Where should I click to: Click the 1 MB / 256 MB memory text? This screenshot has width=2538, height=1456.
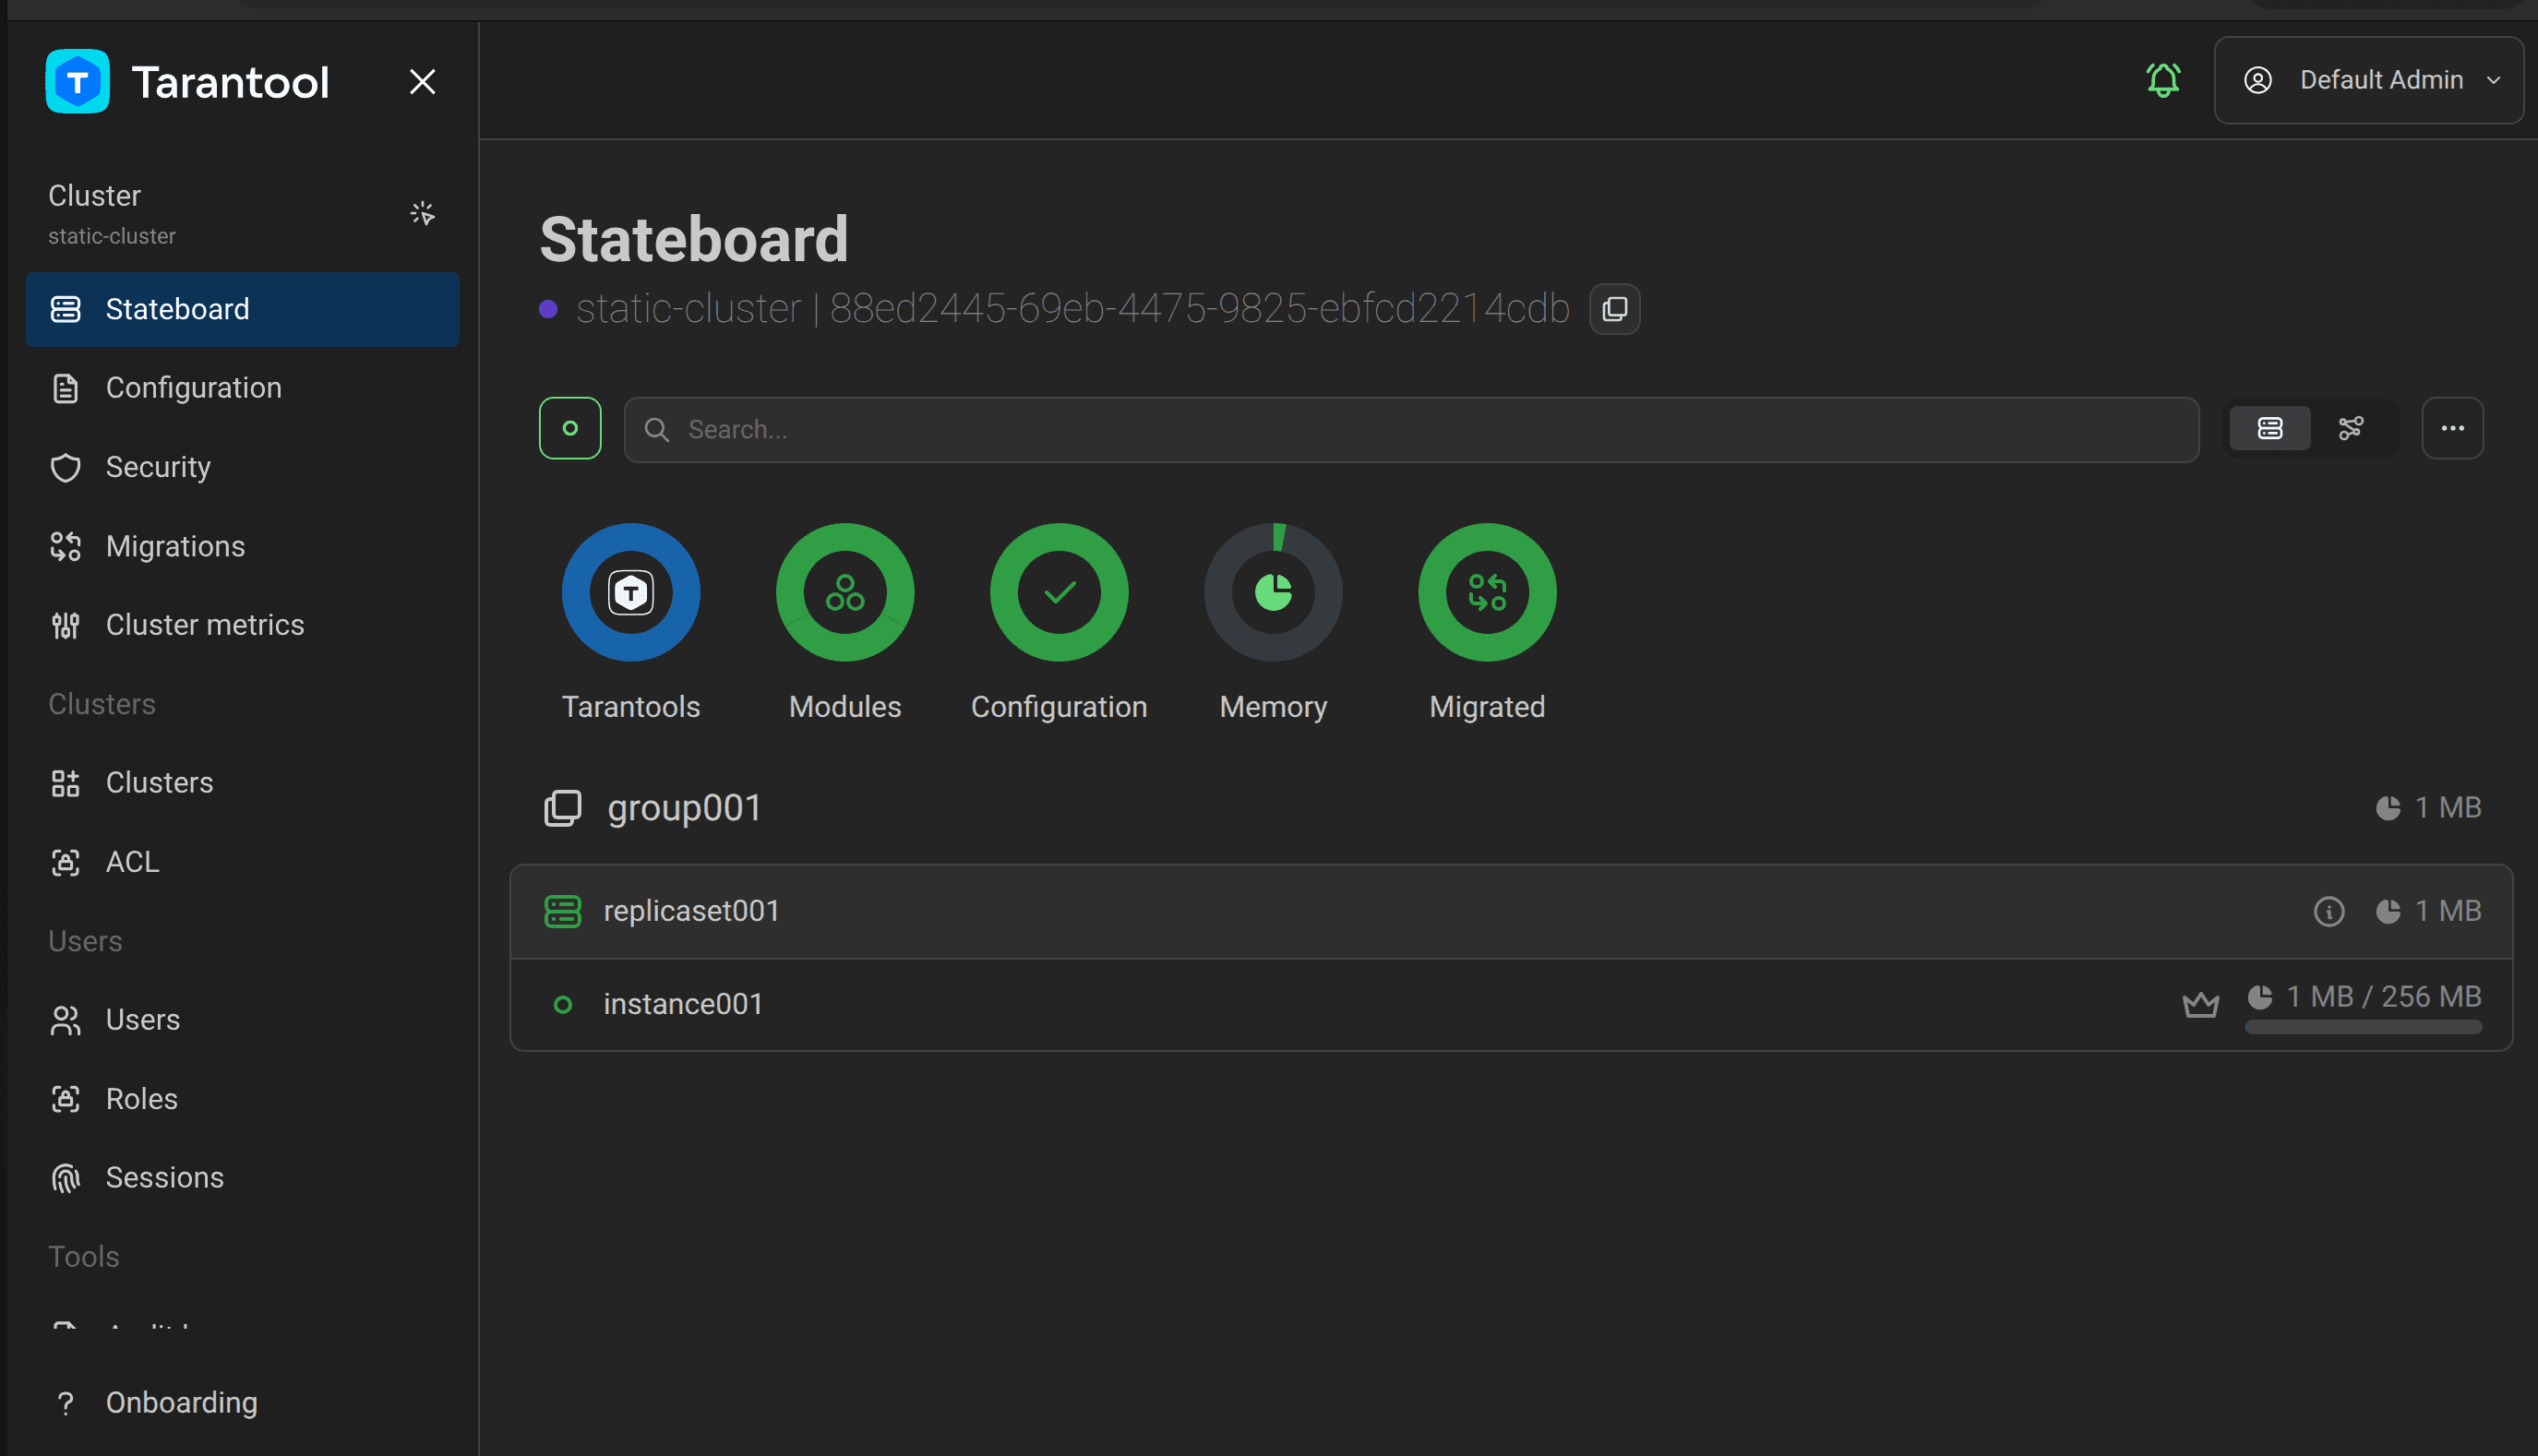(2384, 997)
